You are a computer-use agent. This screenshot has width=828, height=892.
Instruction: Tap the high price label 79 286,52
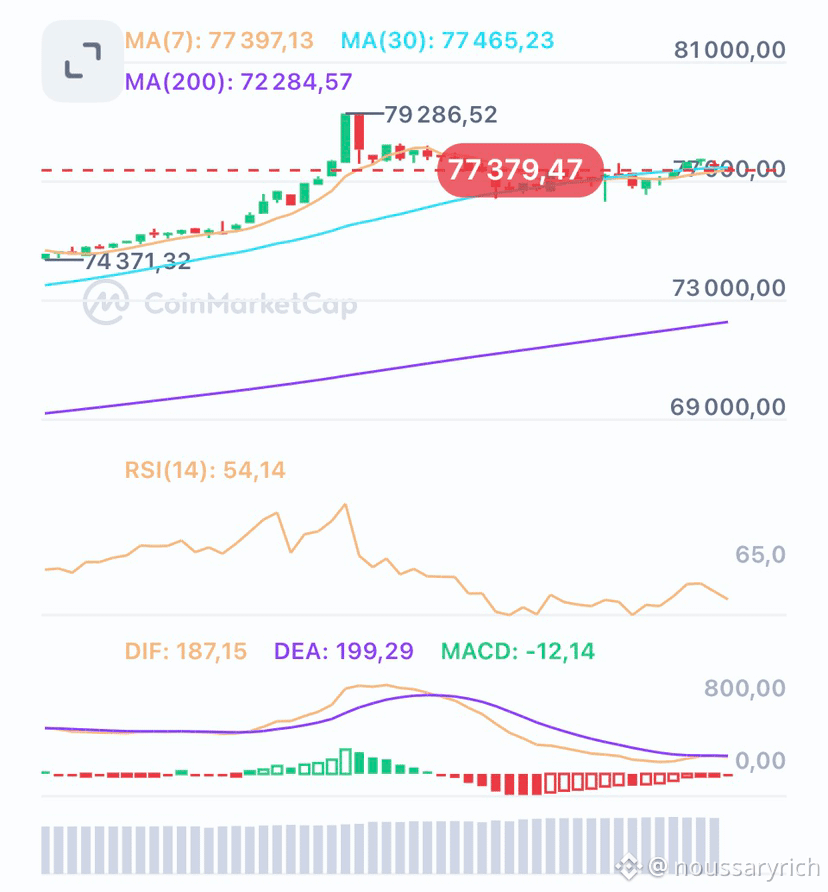point(441,115)
